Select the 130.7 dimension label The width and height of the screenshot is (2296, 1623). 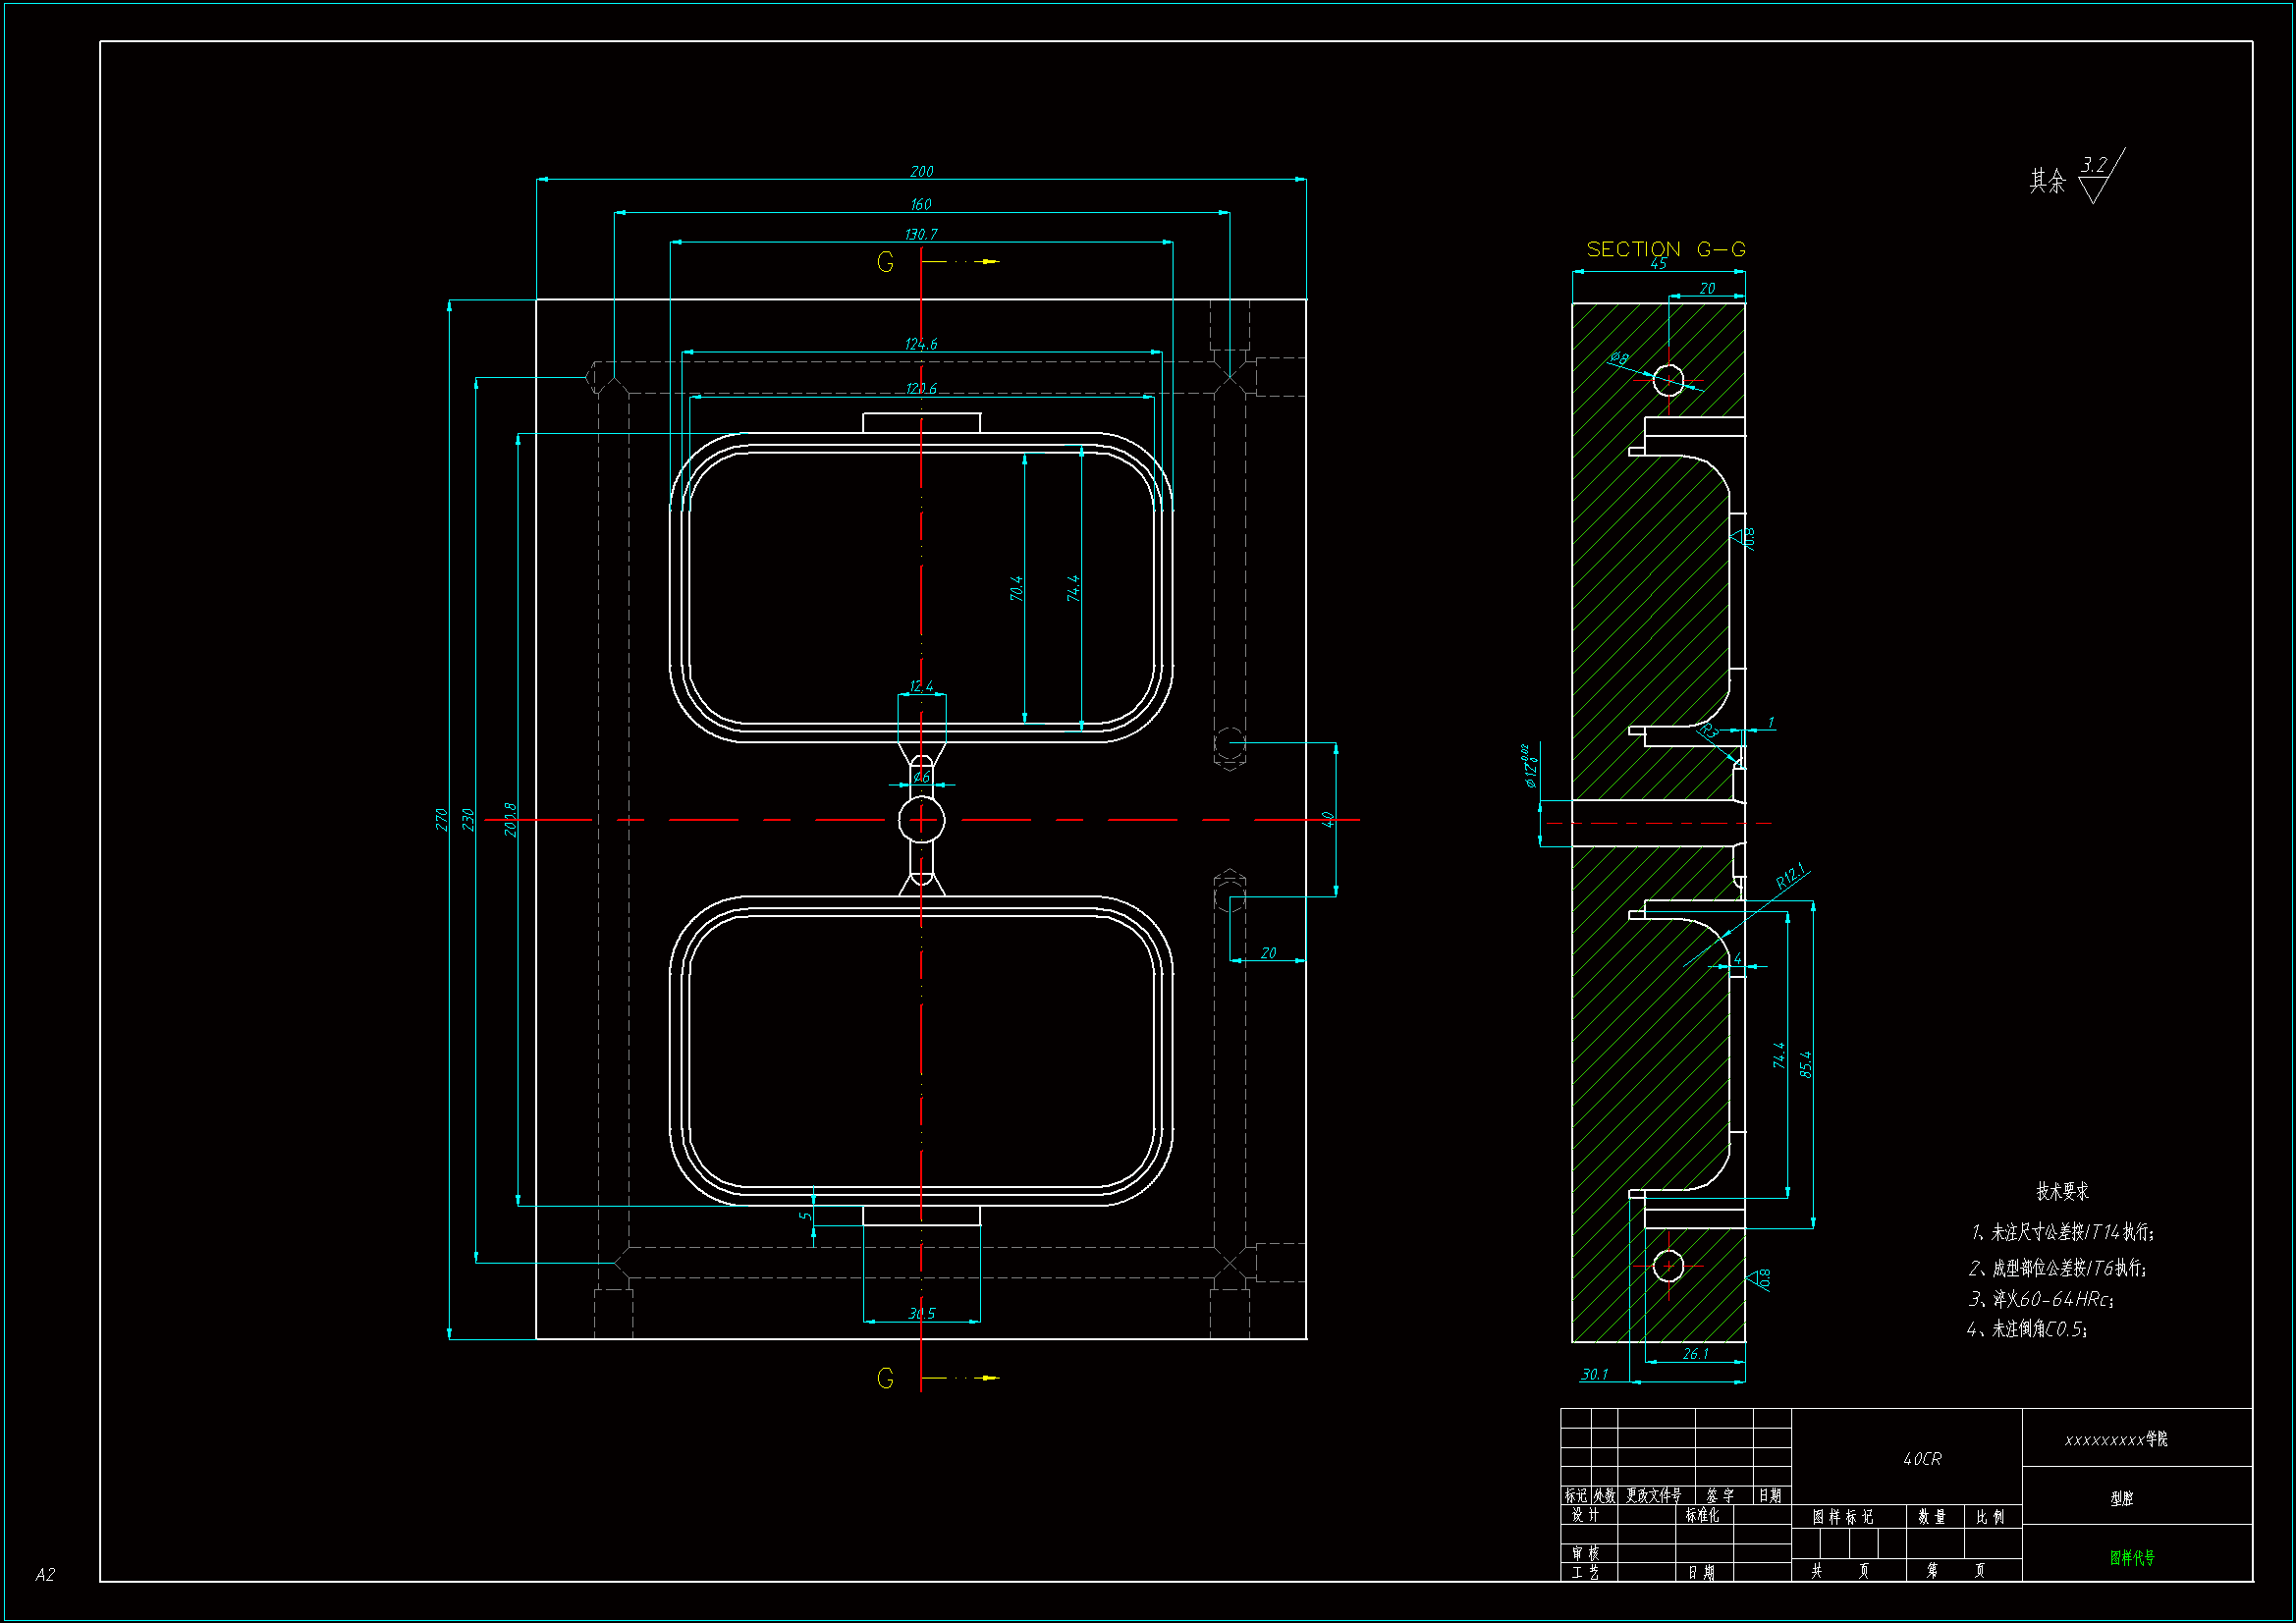tap(920, 234)
